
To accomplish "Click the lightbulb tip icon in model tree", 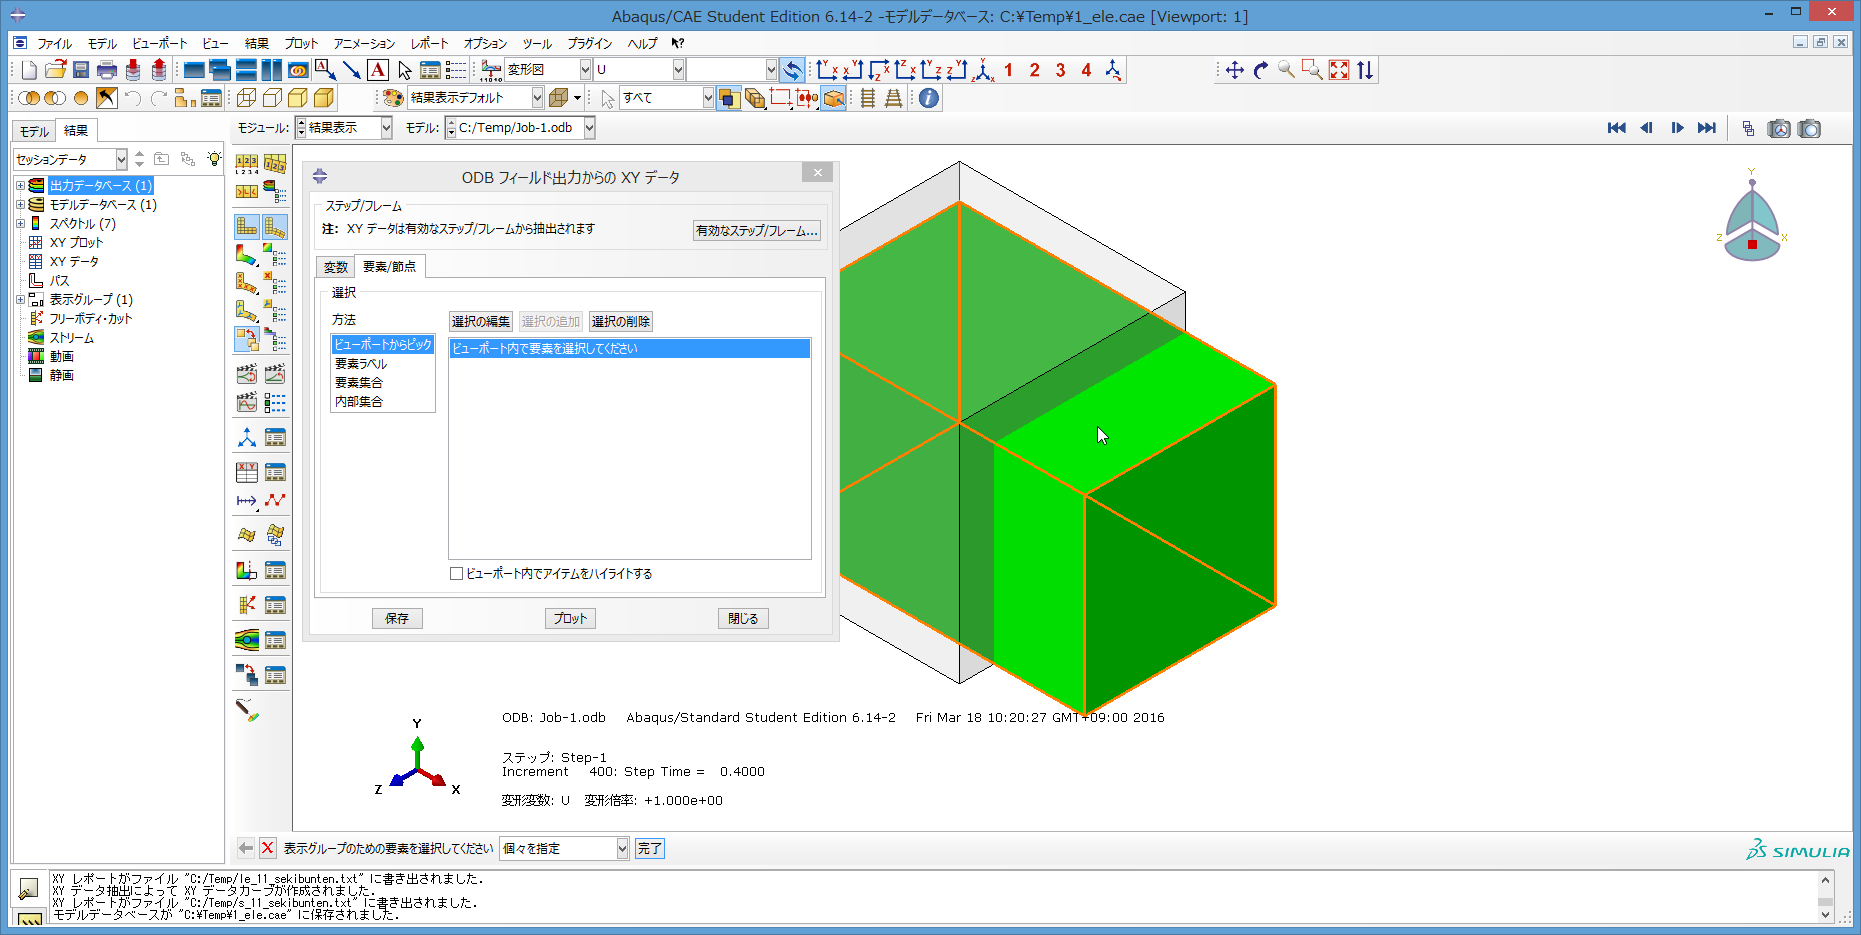I will [214, 159].
